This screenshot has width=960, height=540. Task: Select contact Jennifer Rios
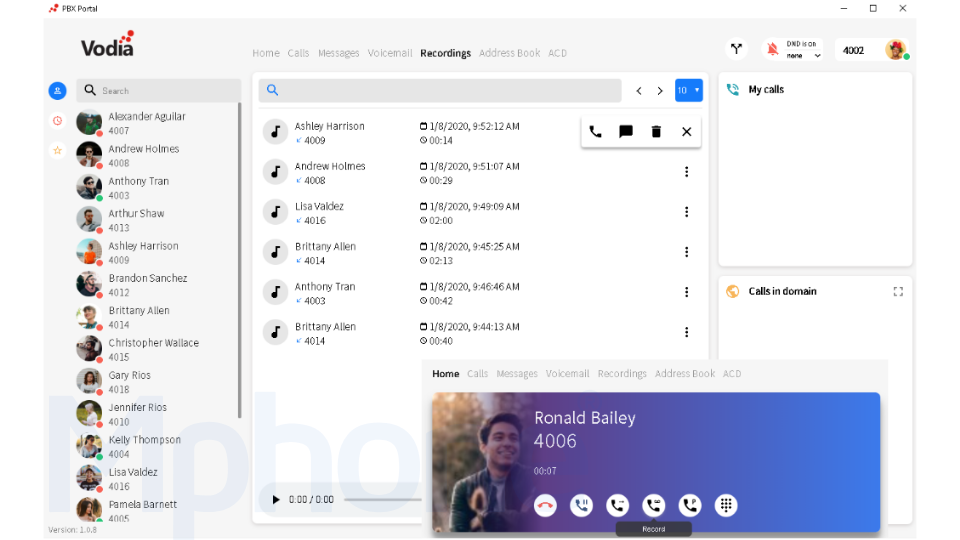click(x=156, y=414)
